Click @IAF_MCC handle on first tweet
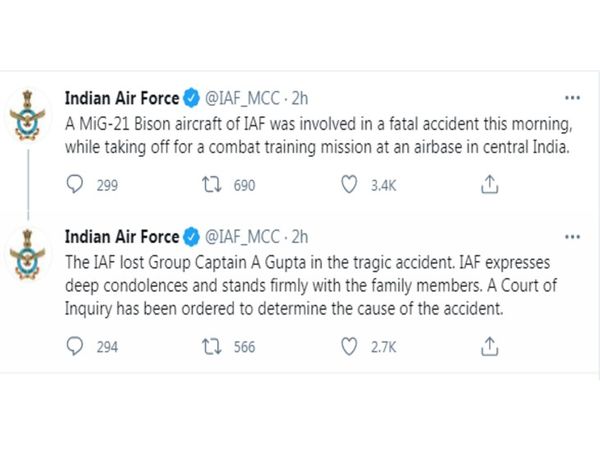 [243, 99]
